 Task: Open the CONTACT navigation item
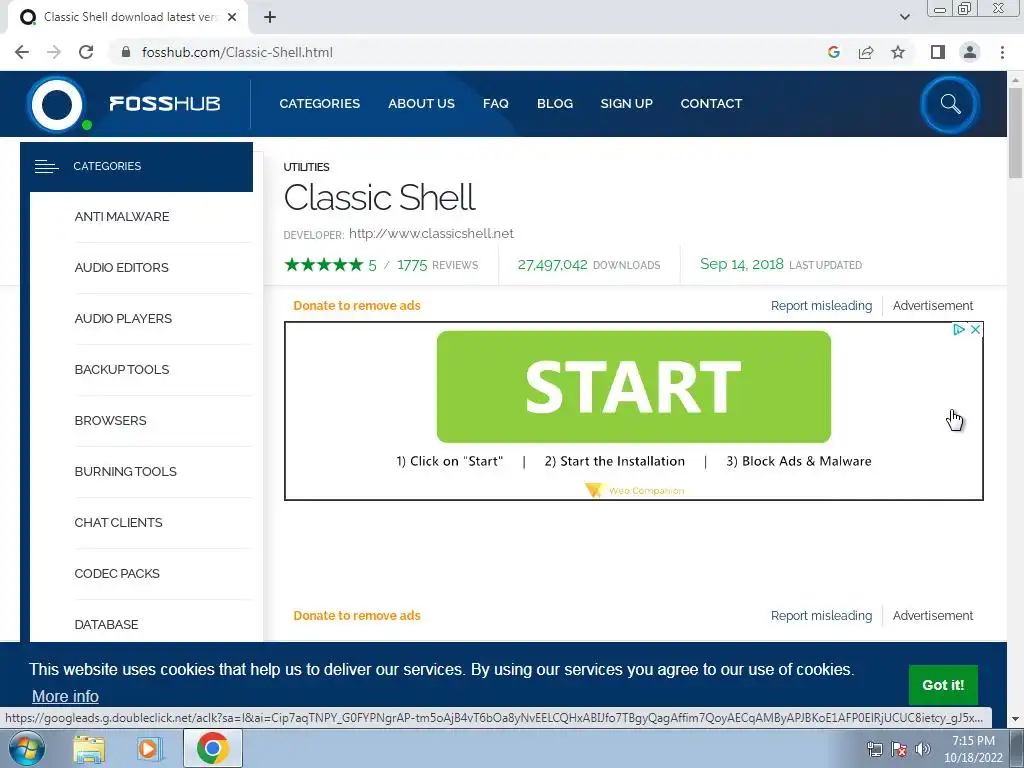[711, 104]
